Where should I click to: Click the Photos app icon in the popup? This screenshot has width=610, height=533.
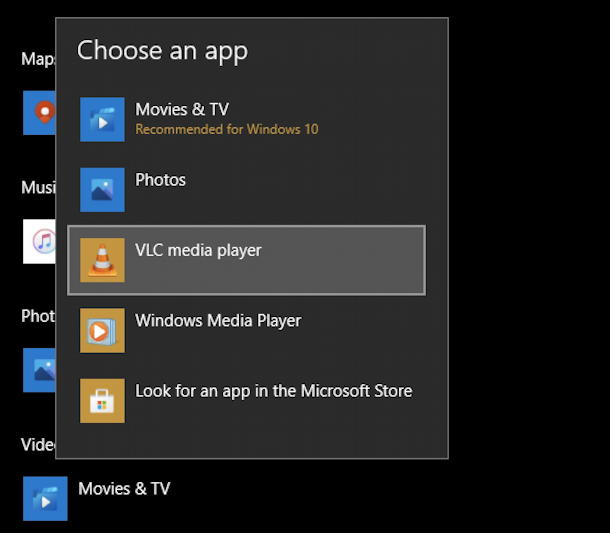102,190
